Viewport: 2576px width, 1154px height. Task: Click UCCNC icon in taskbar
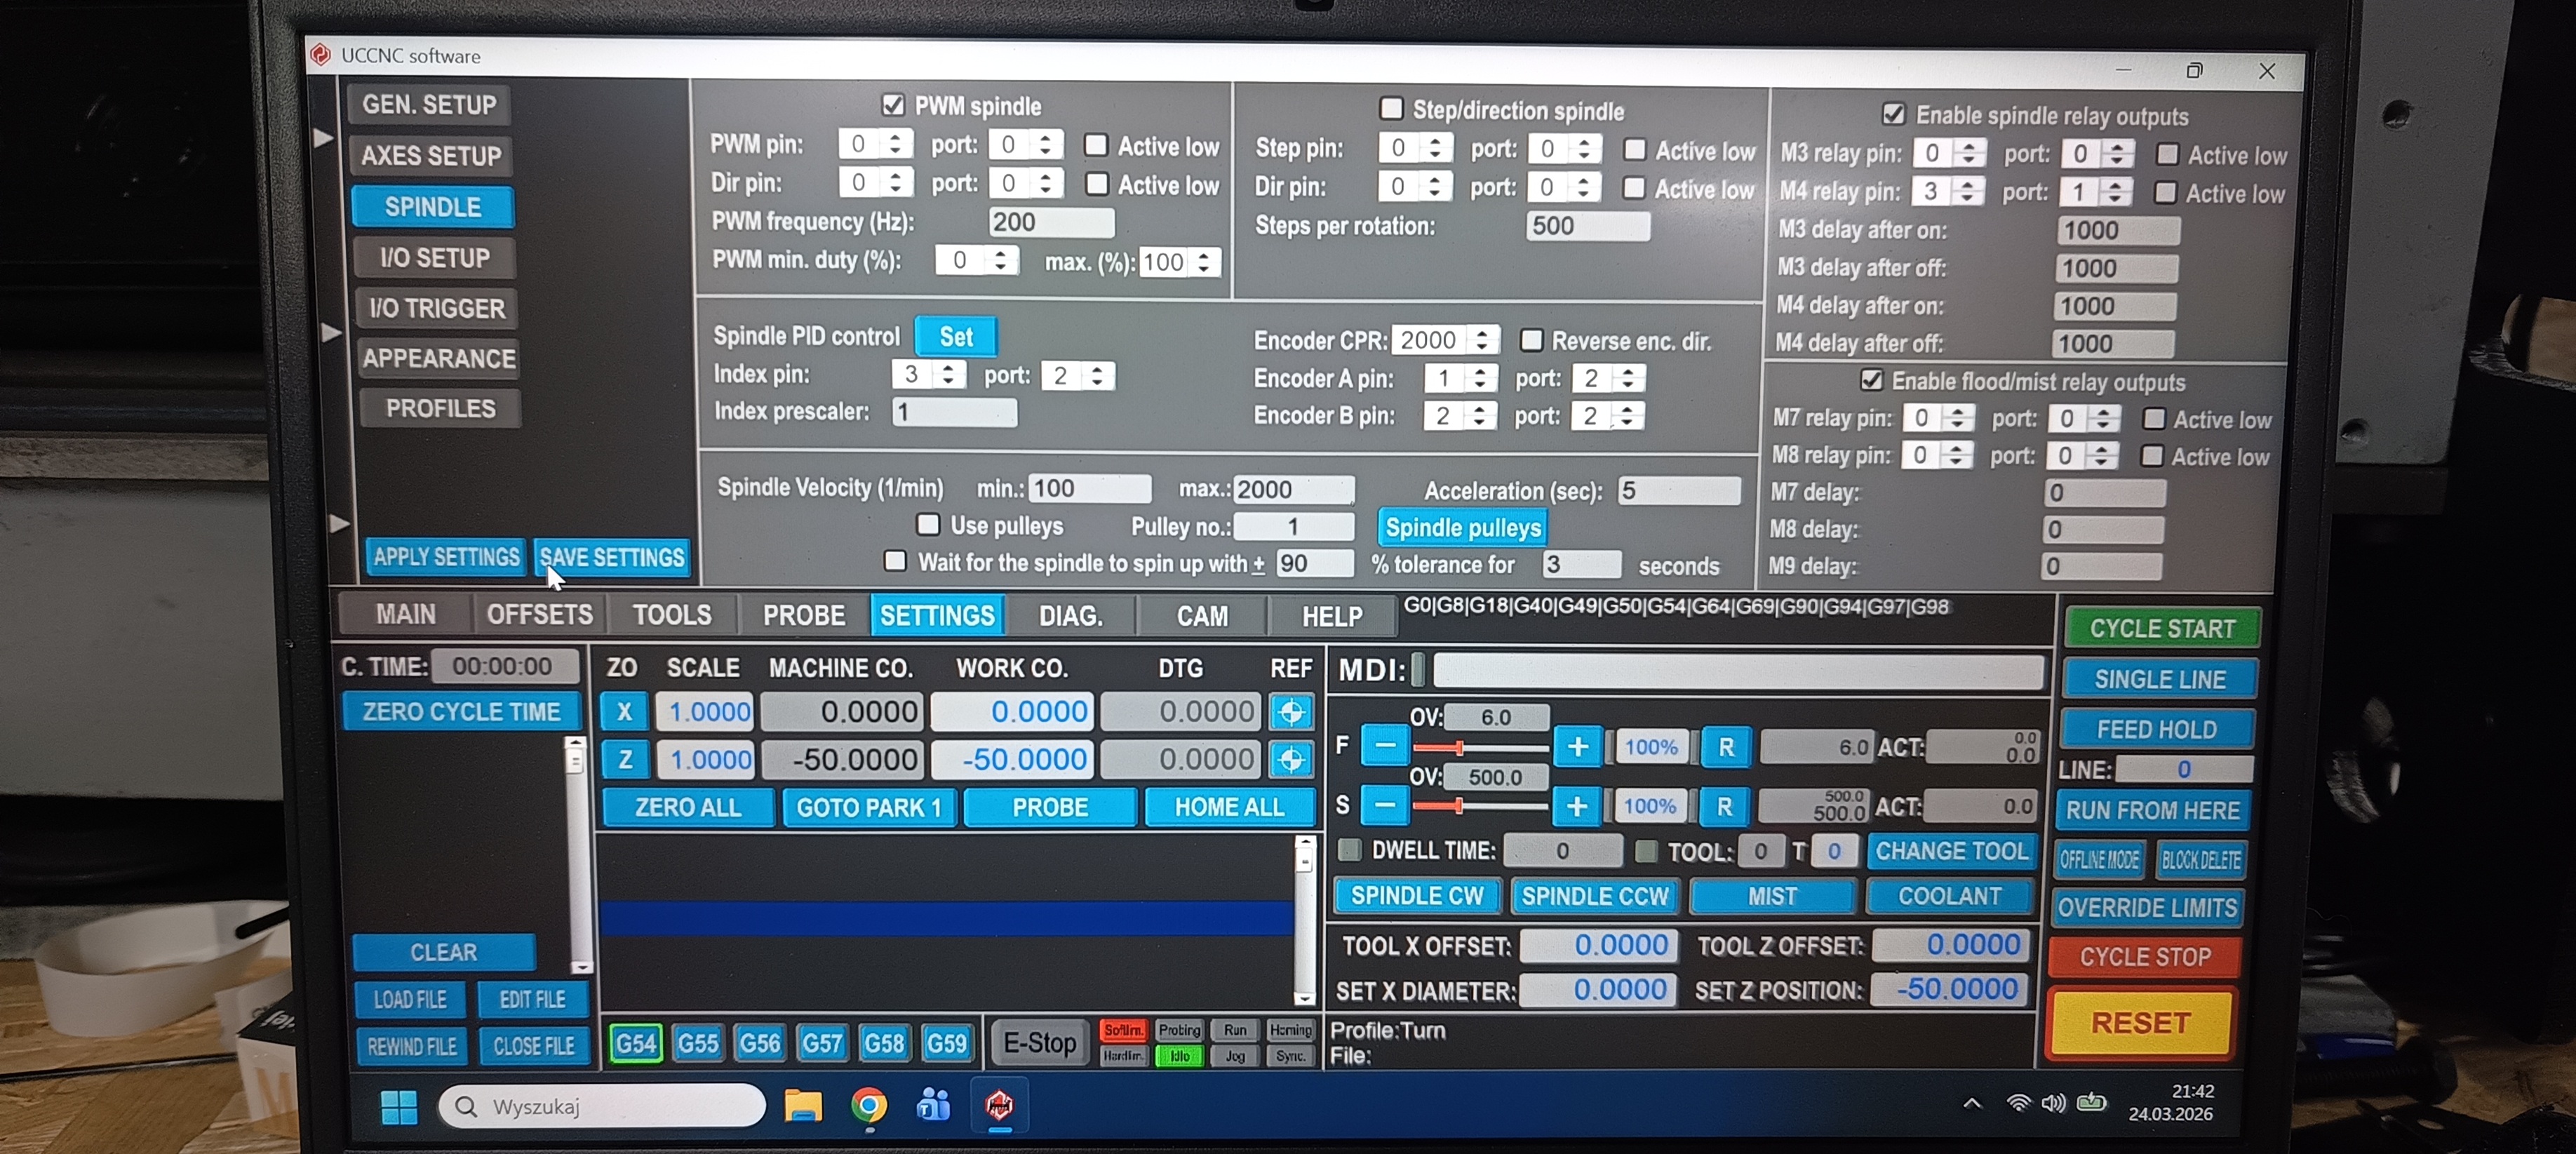coord(999,1105)
